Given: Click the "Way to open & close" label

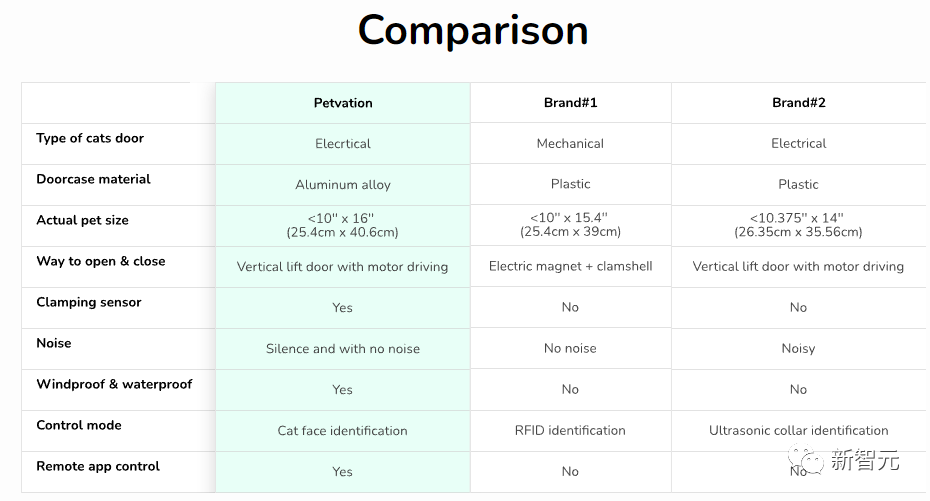Looking at the screenshot, I should tap(101, 262).
